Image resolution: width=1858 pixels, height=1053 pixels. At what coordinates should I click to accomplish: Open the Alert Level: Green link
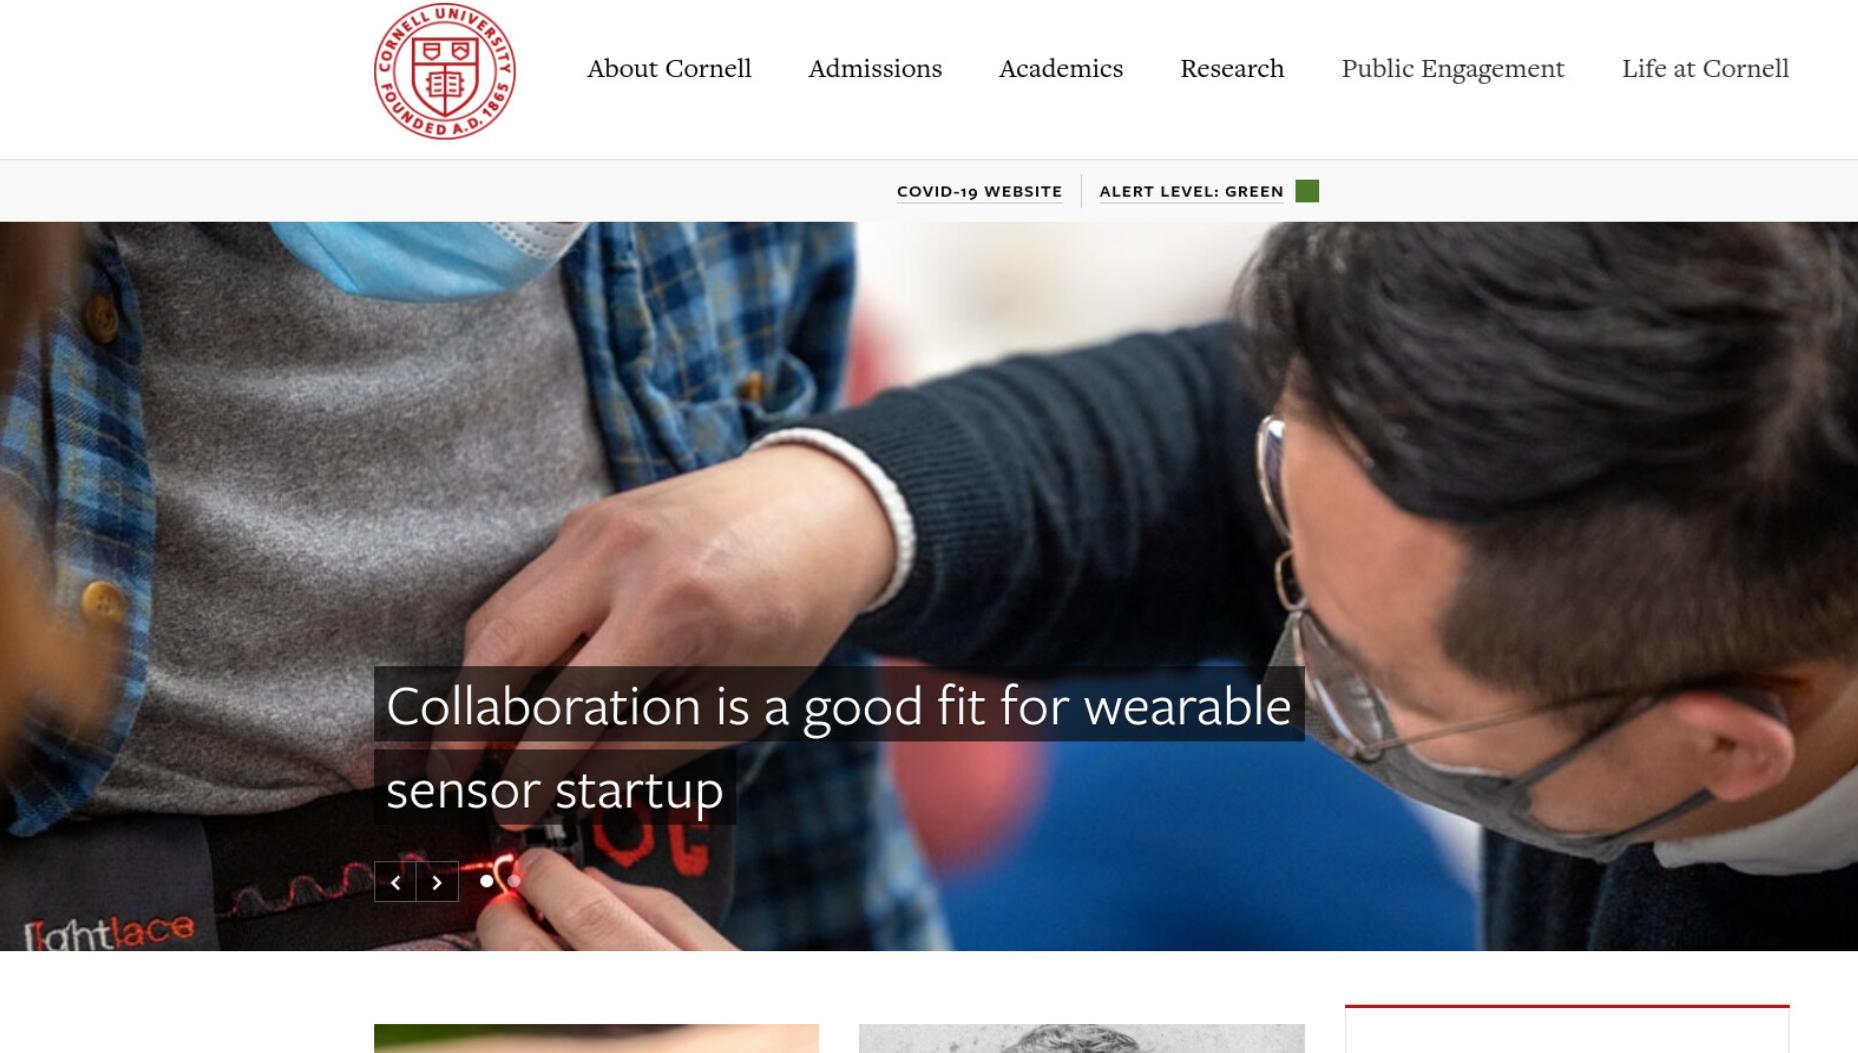[1191, 191]
